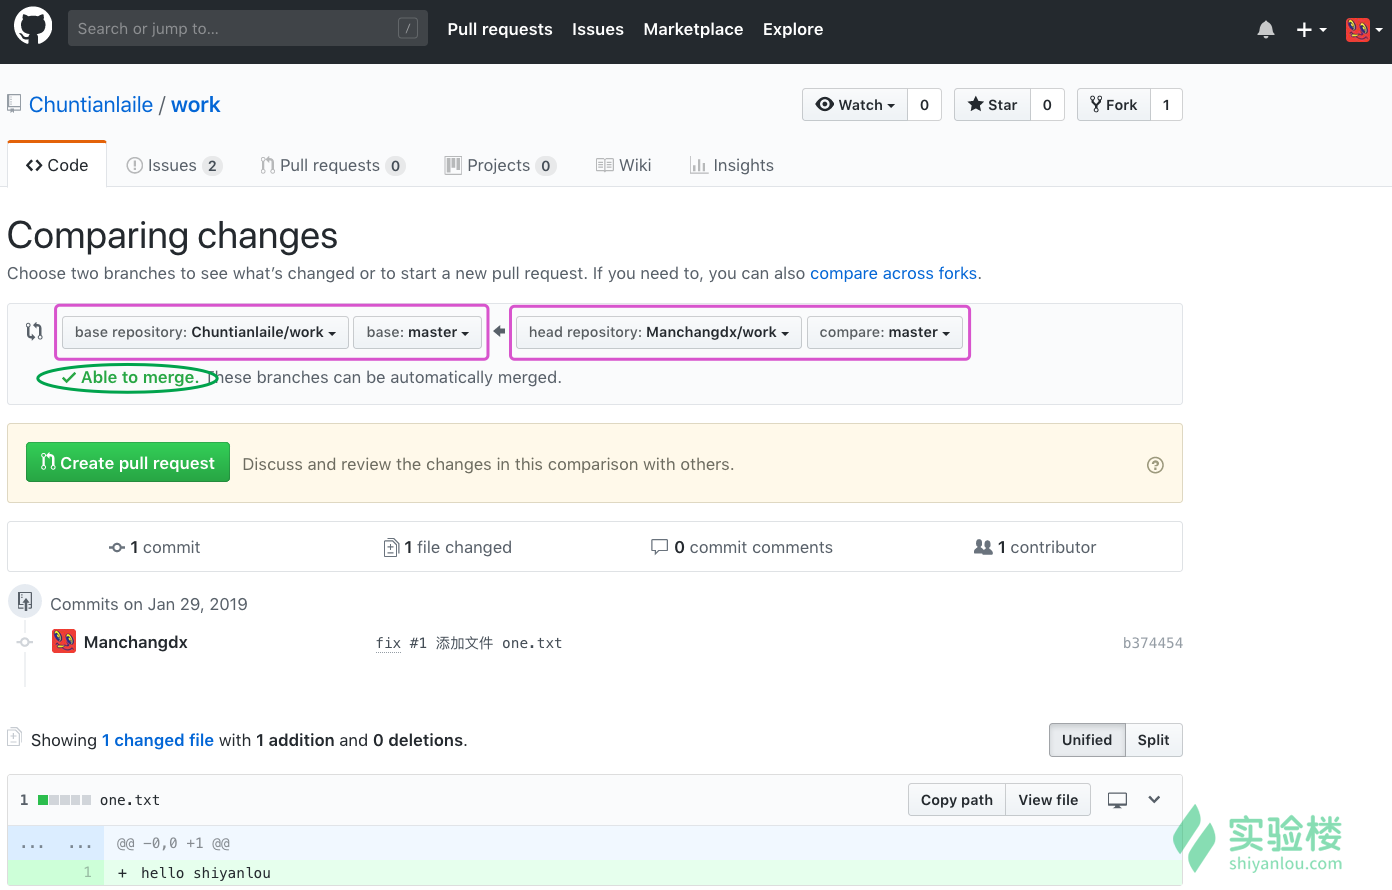Open compare: master branch dropdown
The width and height of the screenshot is (1392, 890).
[885, 332]
